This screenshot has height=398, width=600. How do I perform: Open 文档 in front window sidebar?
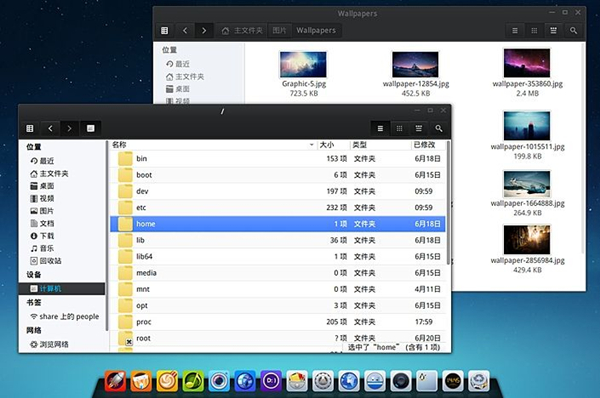coord(62,223)
